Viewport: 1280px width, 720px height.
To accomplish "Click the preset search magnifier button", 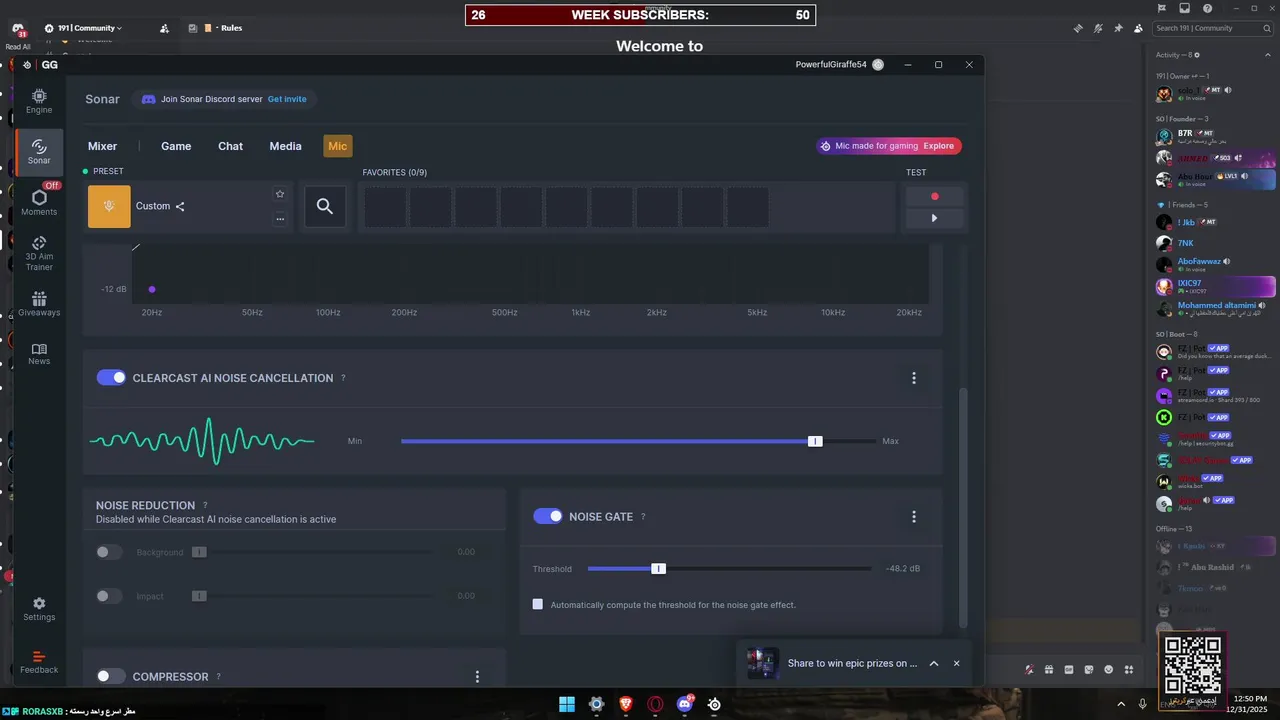I will point(325,206).
